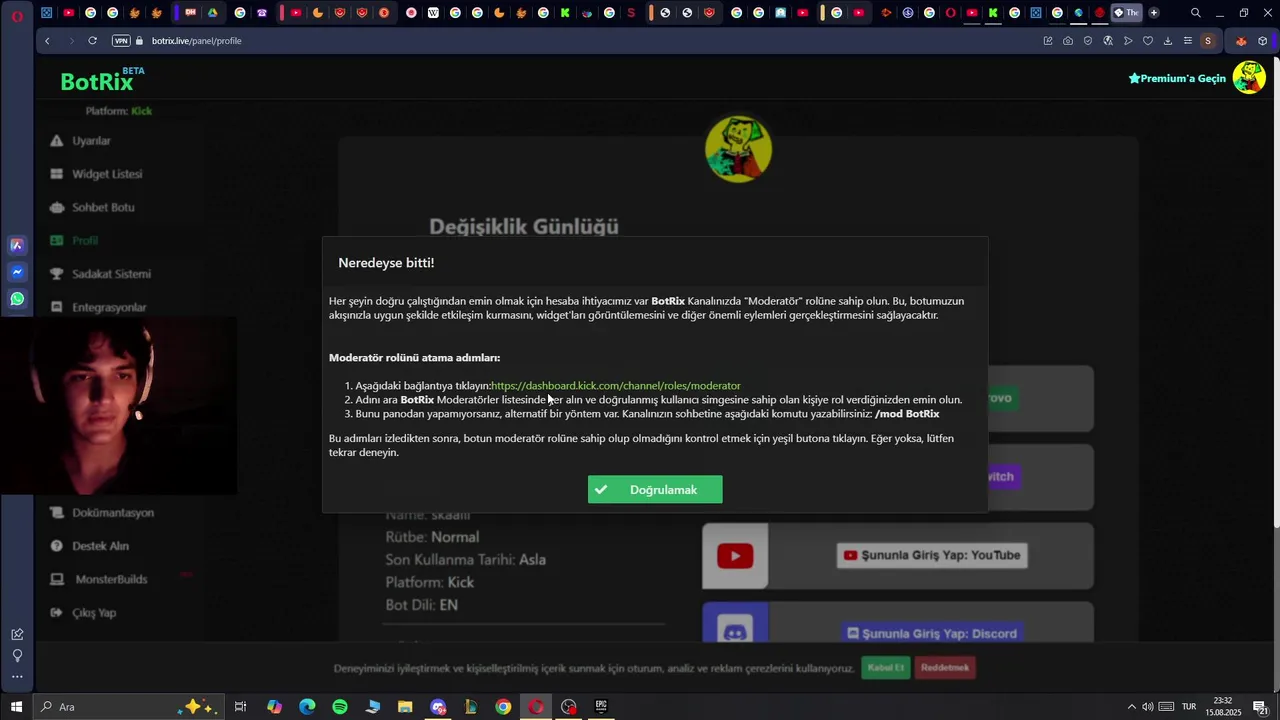Open tab search magnifier in title bar
The width and height of the screenshot is (1280, 720).
pyautogui.click(x=1196, y=13)
